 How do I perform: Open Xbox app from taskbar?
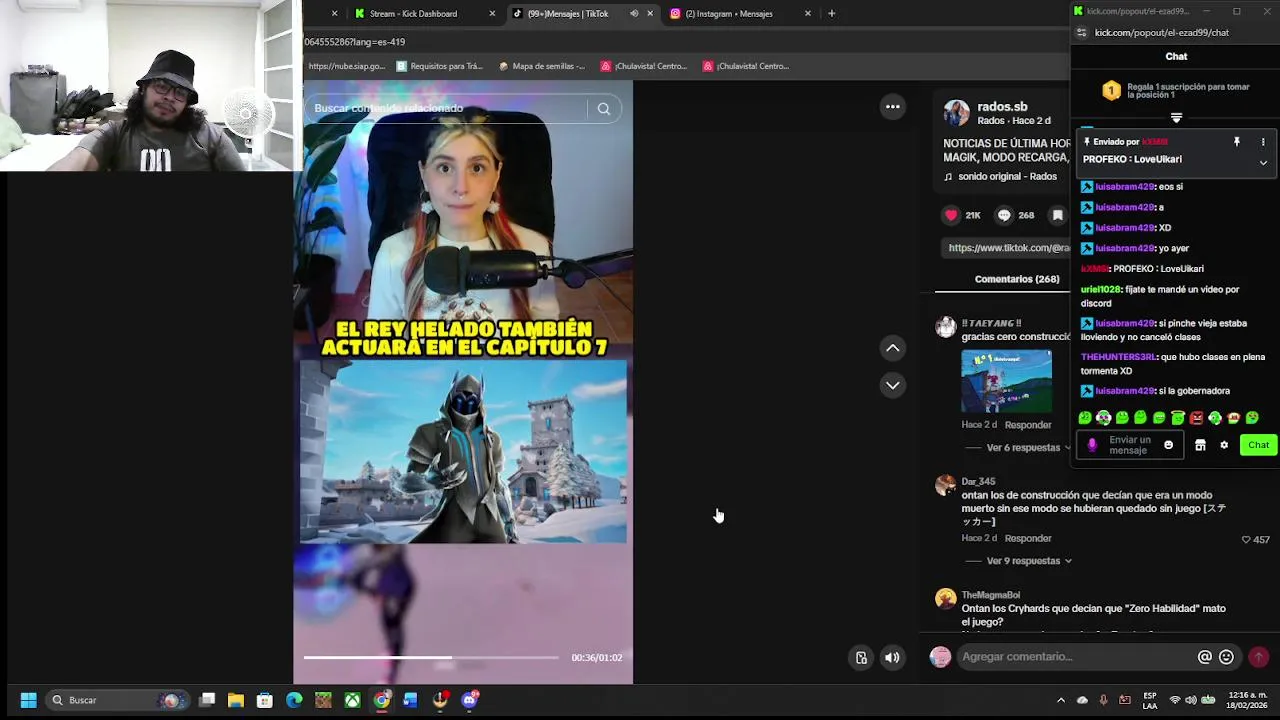pos(352,700)
